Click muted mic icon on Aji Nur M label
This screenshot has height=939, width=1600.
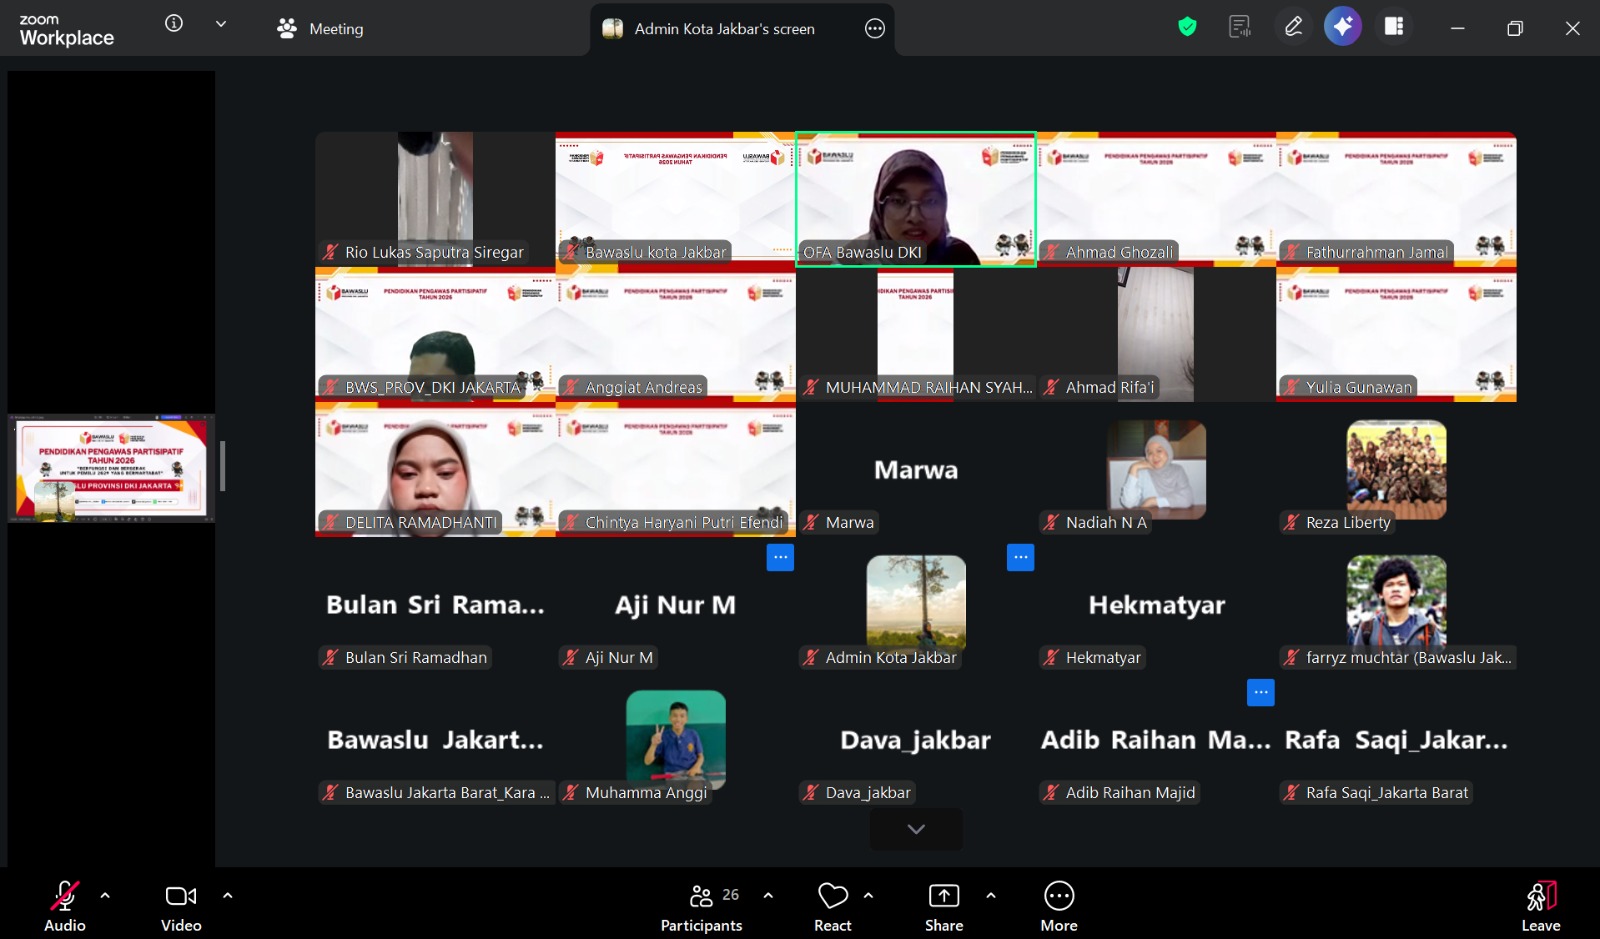tap(571, 658)
